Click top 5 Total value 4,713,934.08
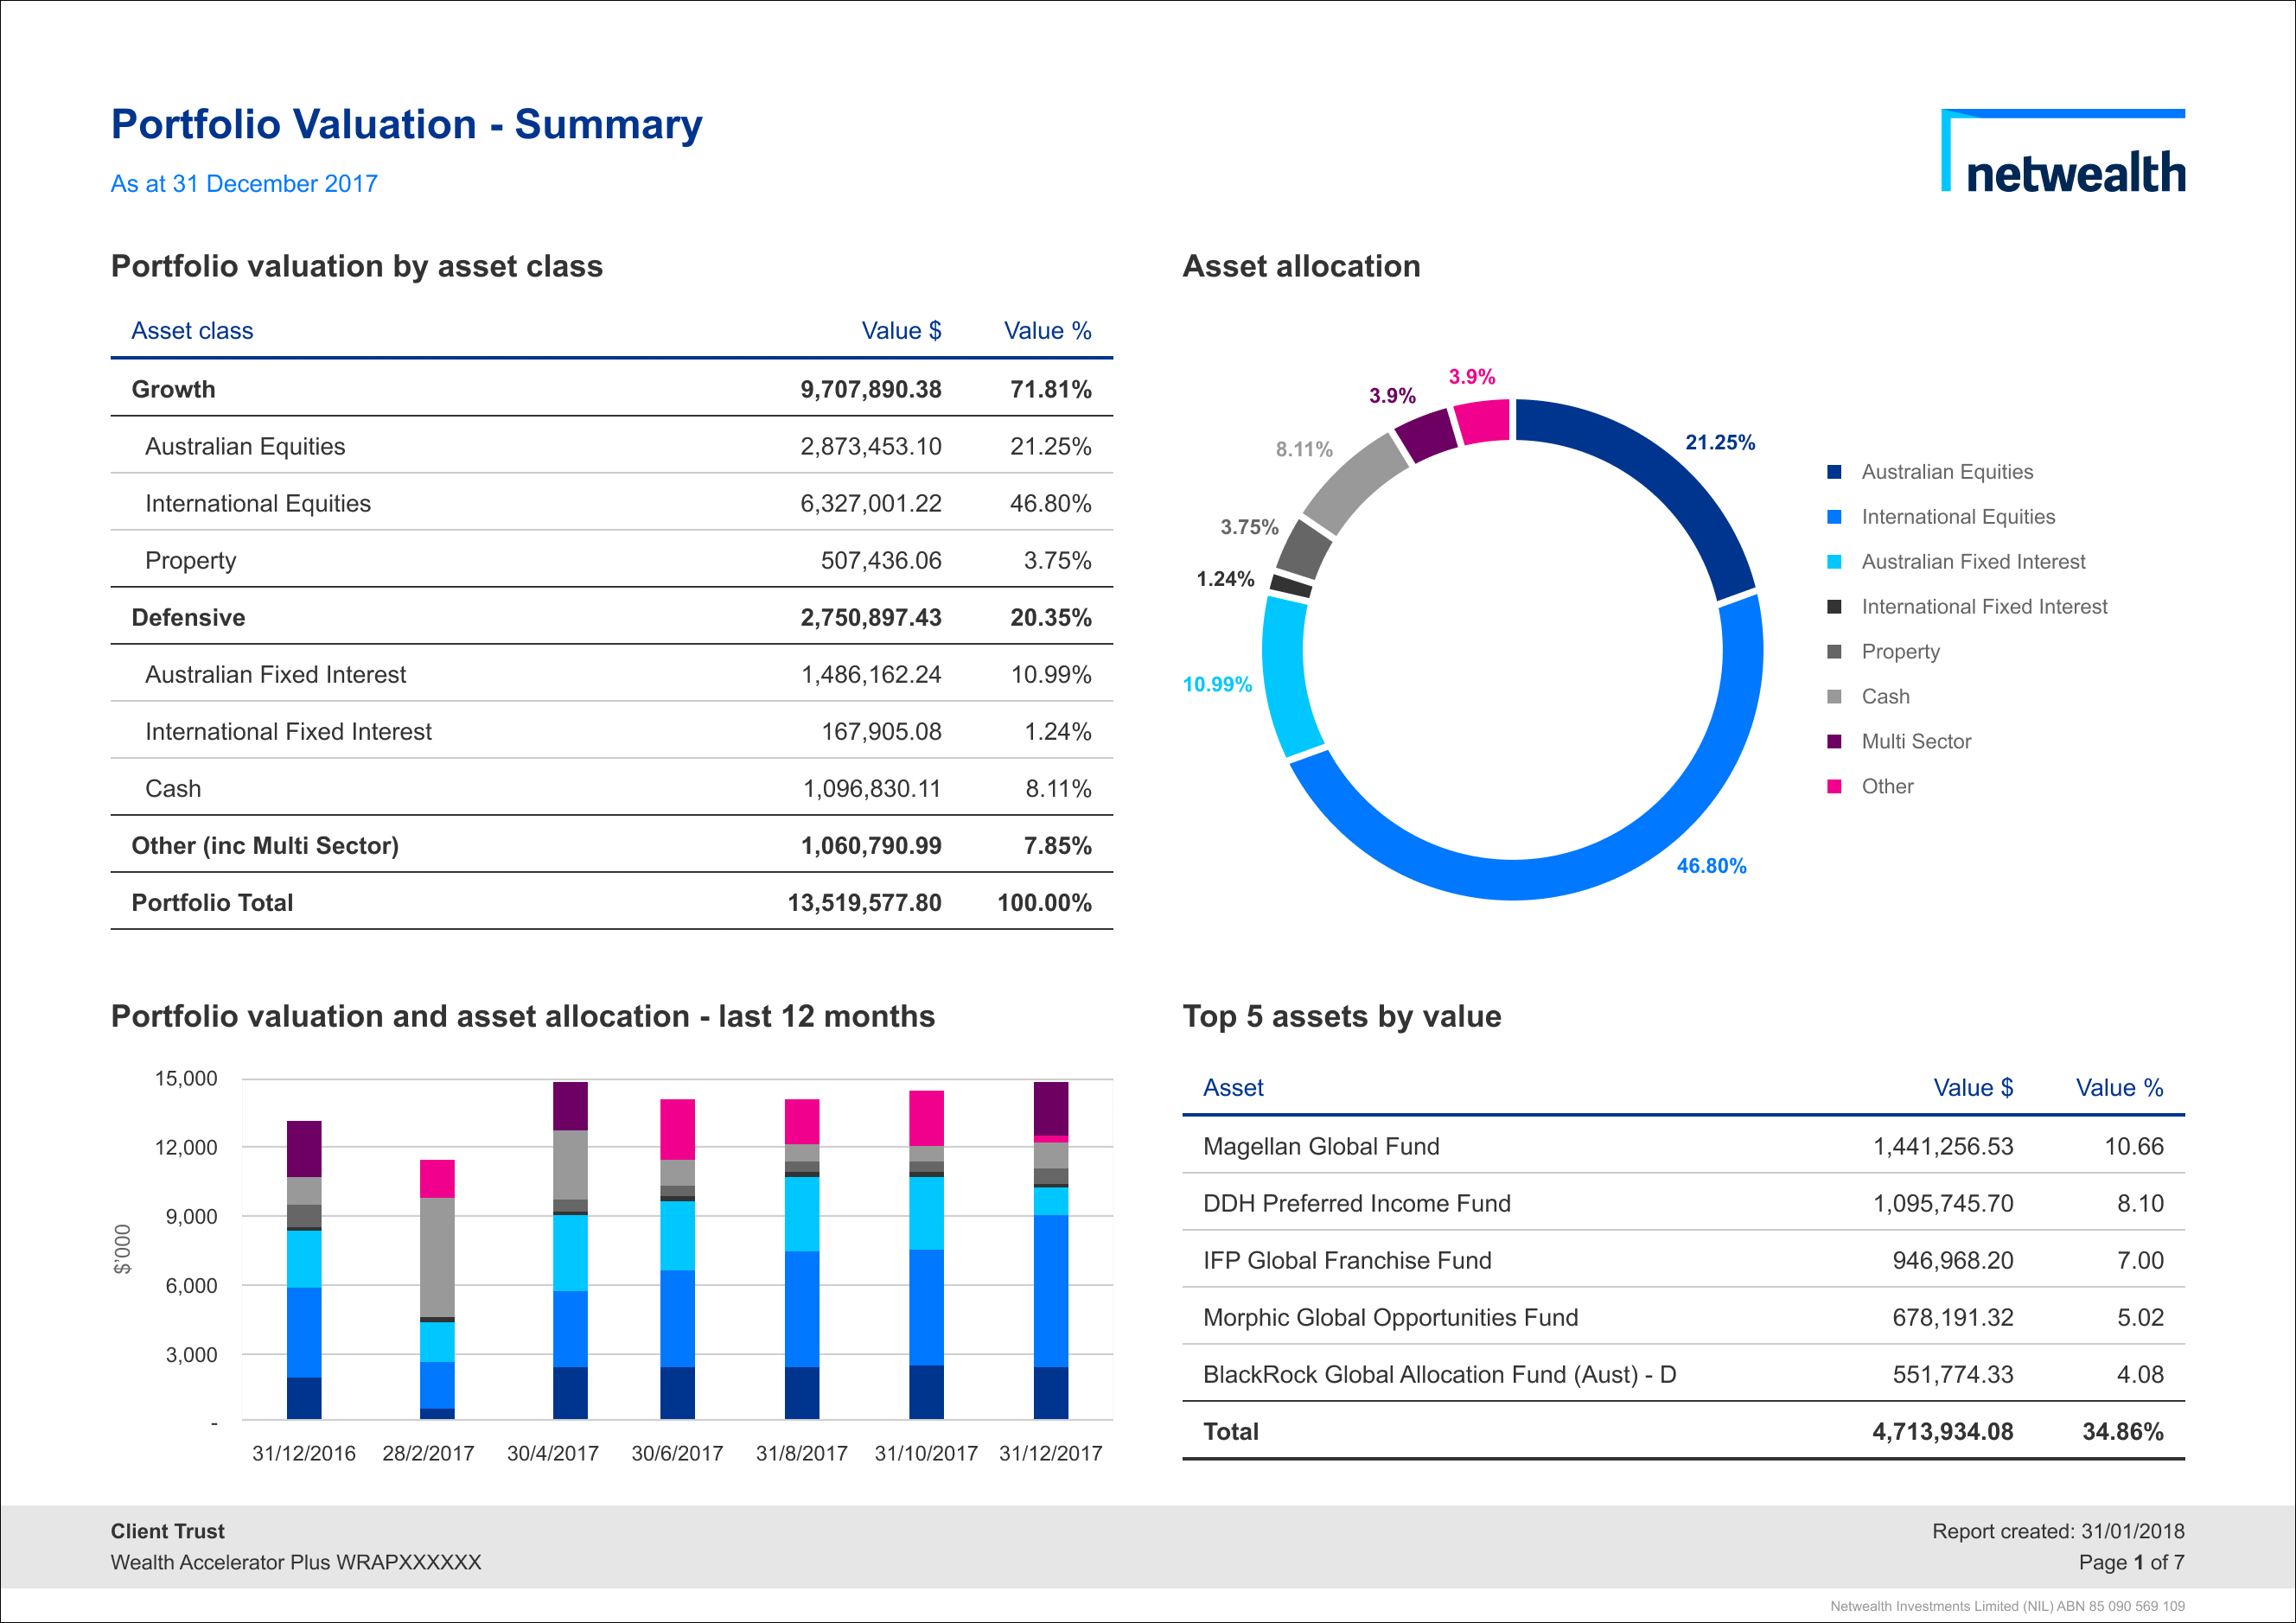The image size is (2296, 1623). (x=1942, y=1431)
